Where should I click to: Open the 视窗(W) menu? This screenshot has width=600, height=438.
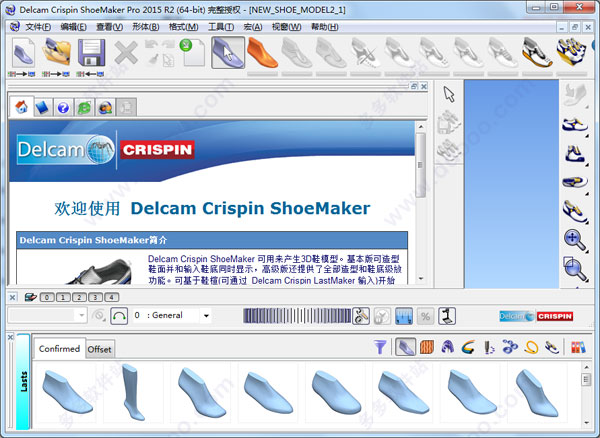(286, 27)
